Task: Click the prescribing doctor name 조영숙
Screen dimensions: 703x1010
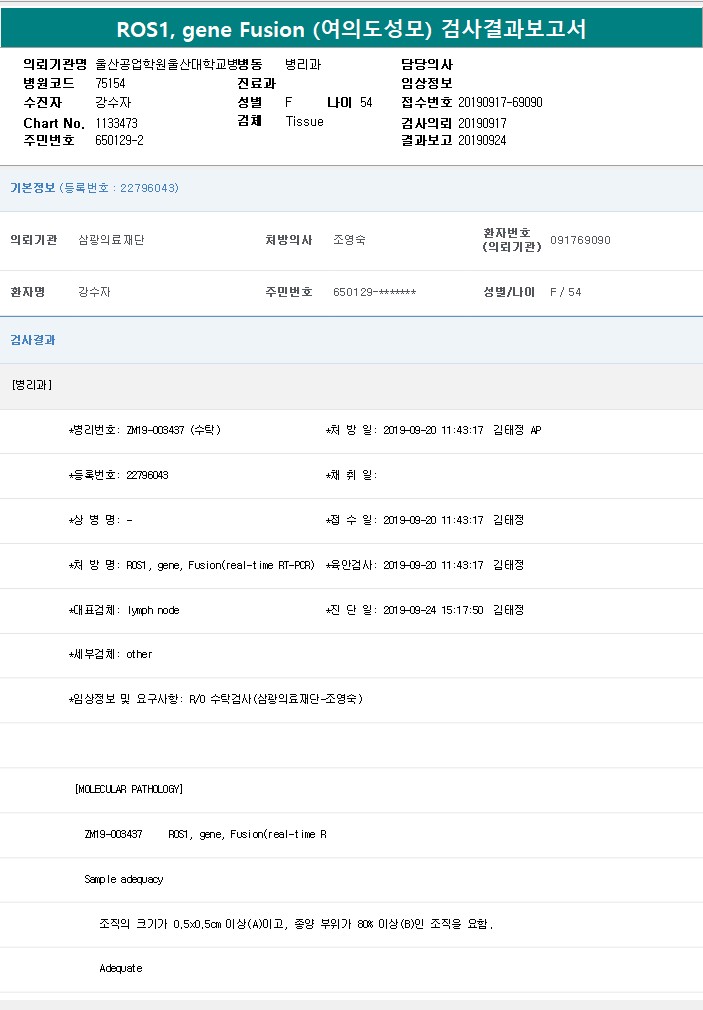Action: click(350, 240)
